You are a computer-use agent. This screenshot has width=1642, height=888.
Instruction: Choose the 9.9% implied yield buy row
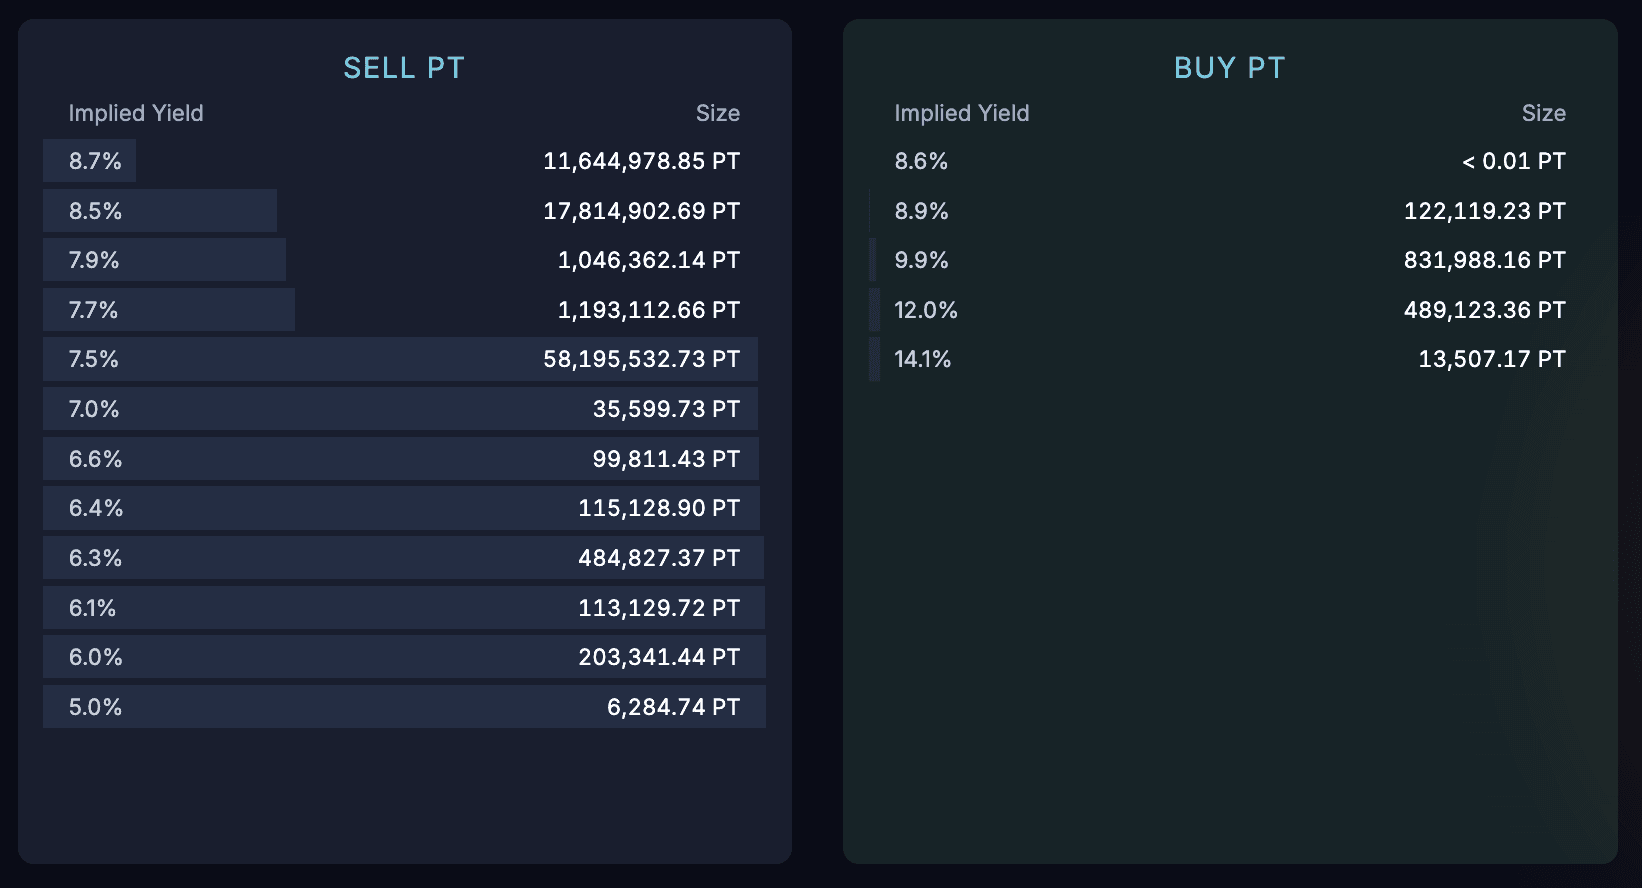[1229, 260]
